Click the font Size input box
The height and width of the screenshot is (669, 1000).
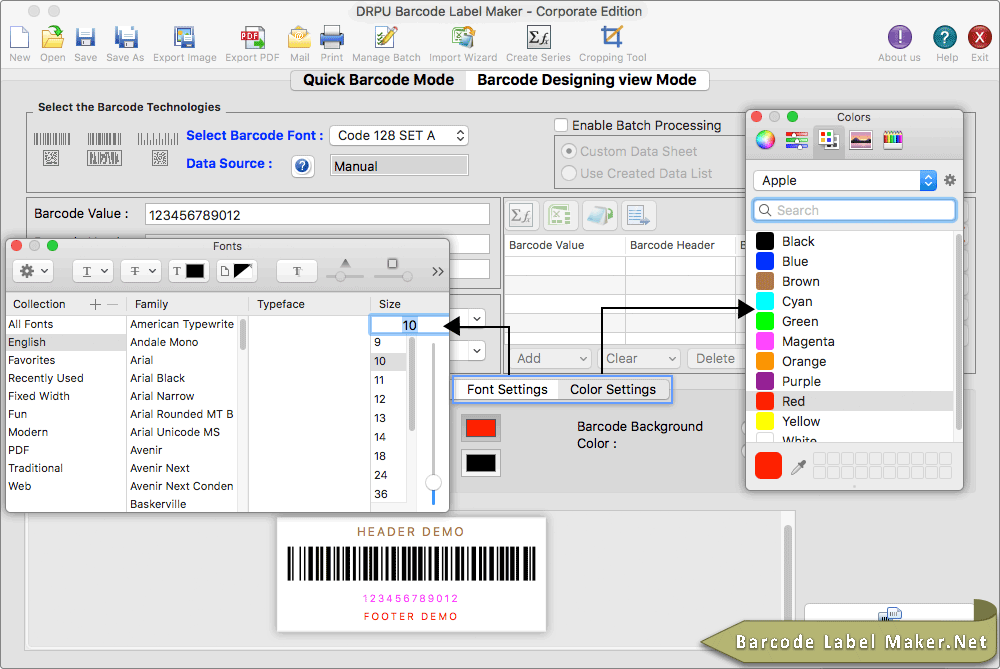(409, 325)
